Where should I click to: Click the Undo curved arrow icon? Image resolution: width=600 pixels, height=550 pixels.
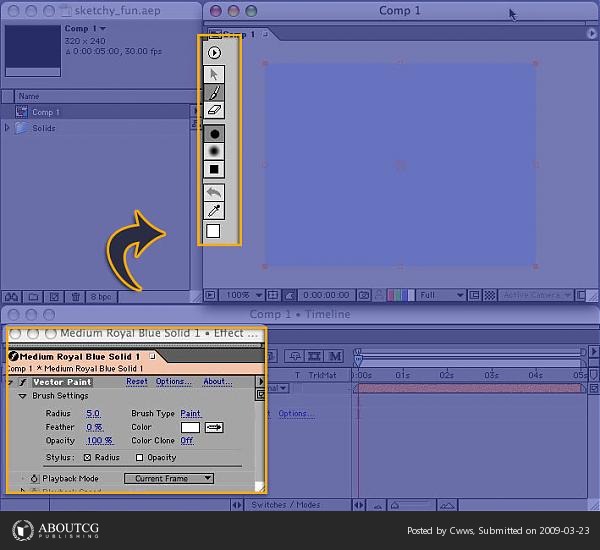pos(214,193)
